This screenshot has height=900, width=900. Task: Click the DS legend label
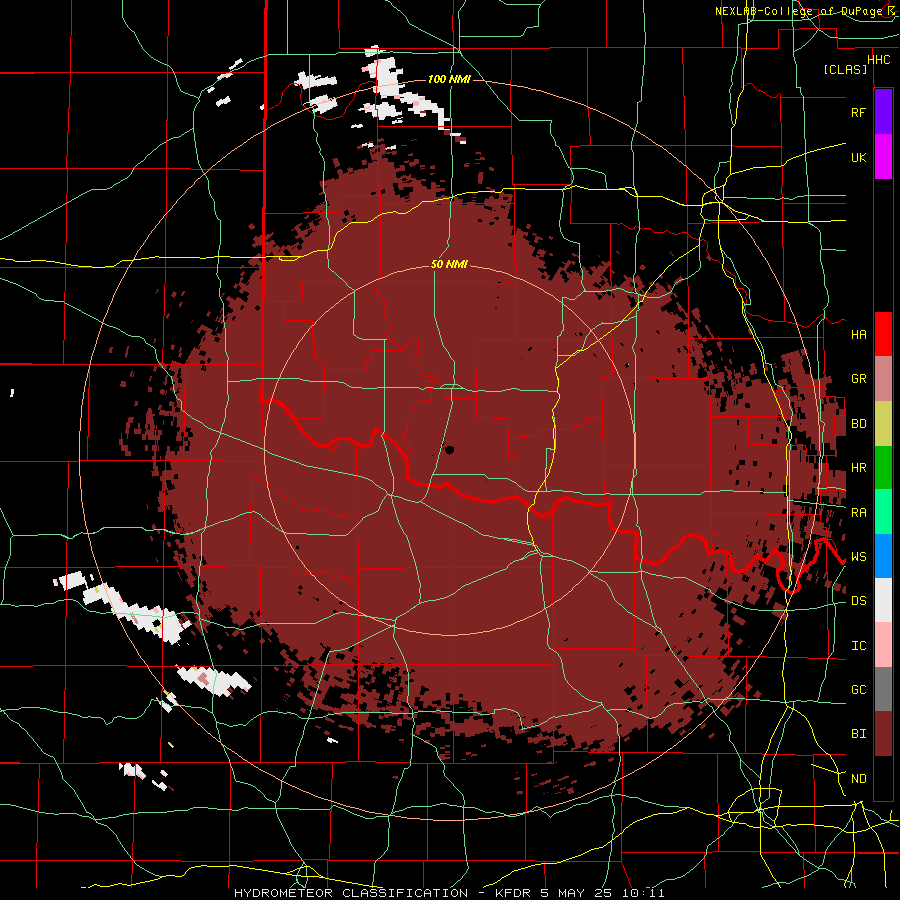point(858,601)
